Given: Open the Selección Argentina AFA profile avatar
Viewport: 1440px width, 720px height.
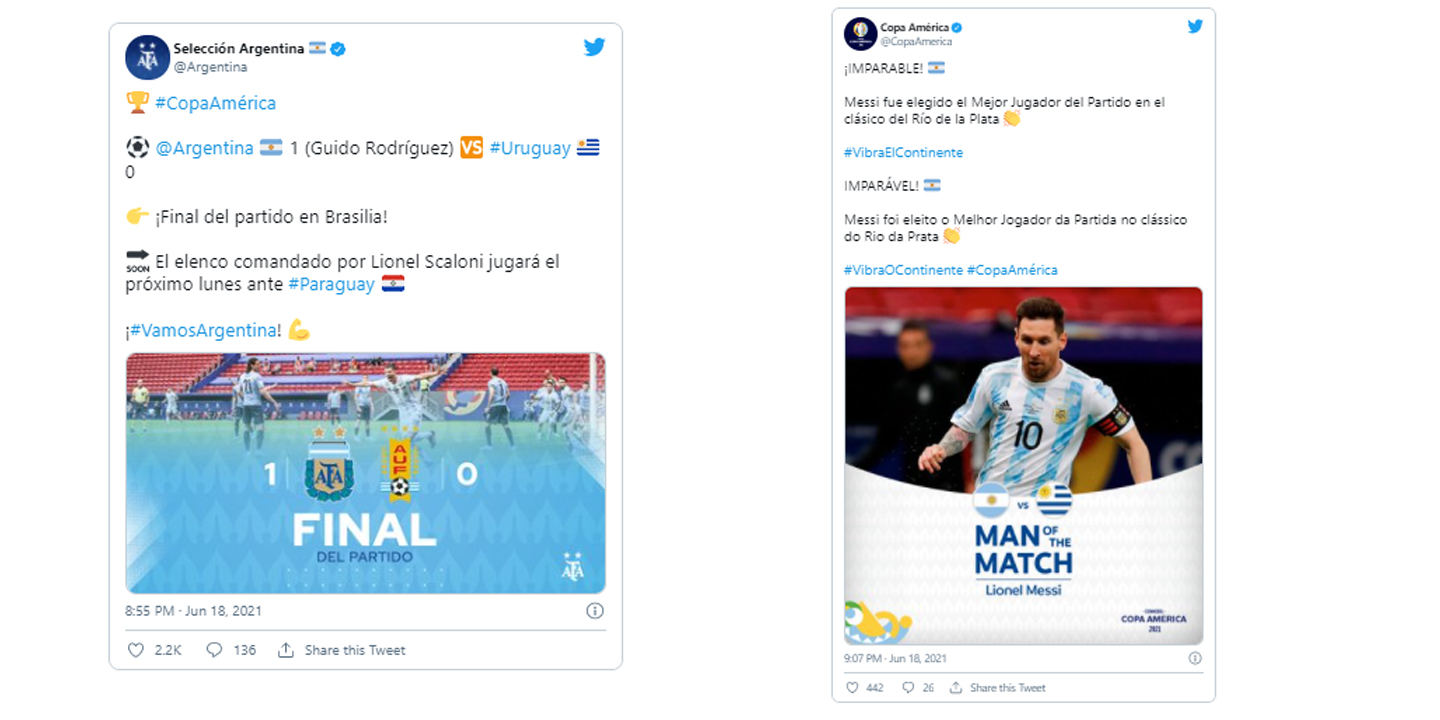Looking at the screenshot, I should pyautogui.click(x=147, y=57).
